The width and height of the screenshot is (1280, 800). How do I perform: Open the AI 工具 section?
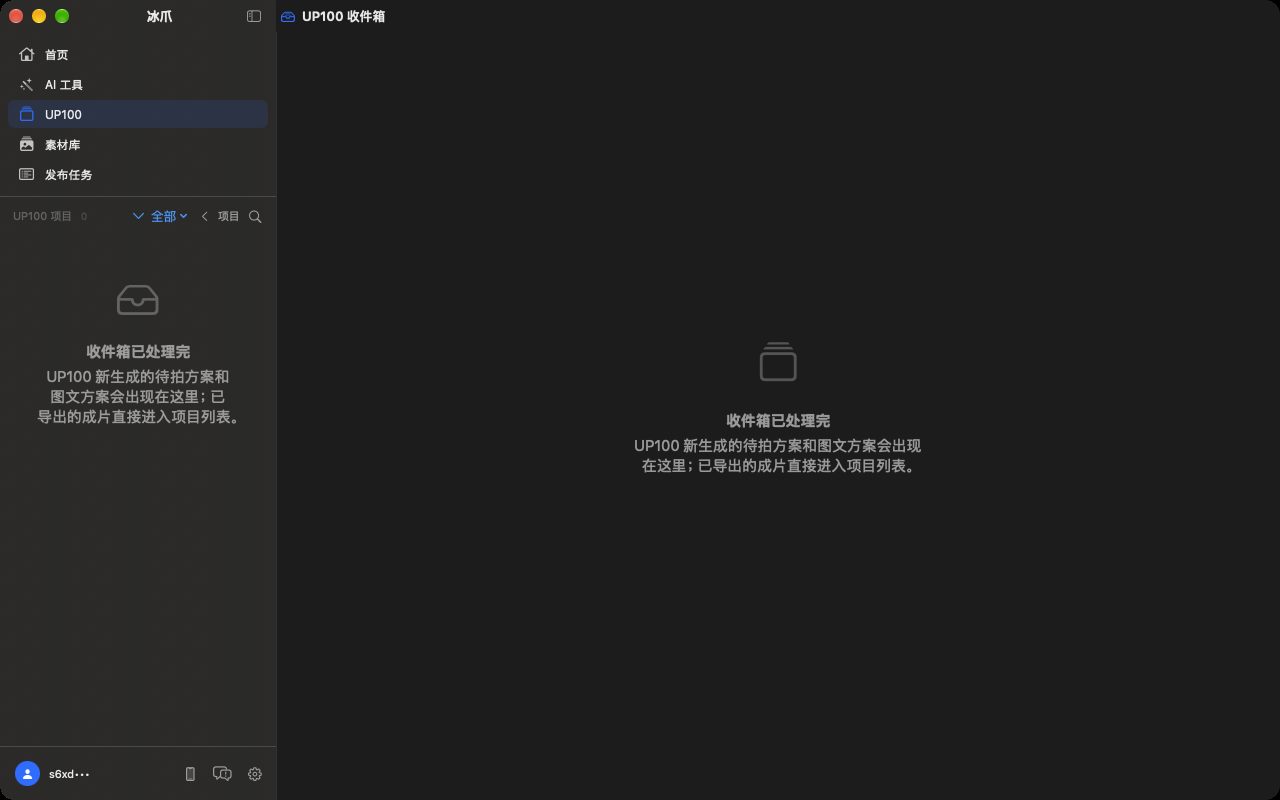pos(138,85)
